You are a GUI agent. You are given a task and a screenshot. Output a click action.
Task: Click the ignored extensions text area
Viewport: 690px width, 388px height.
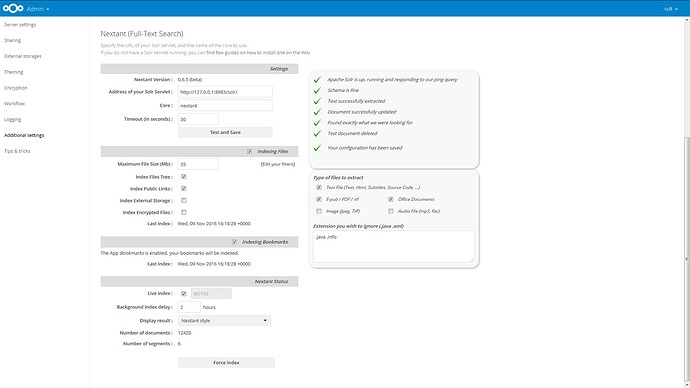[393, 246]
